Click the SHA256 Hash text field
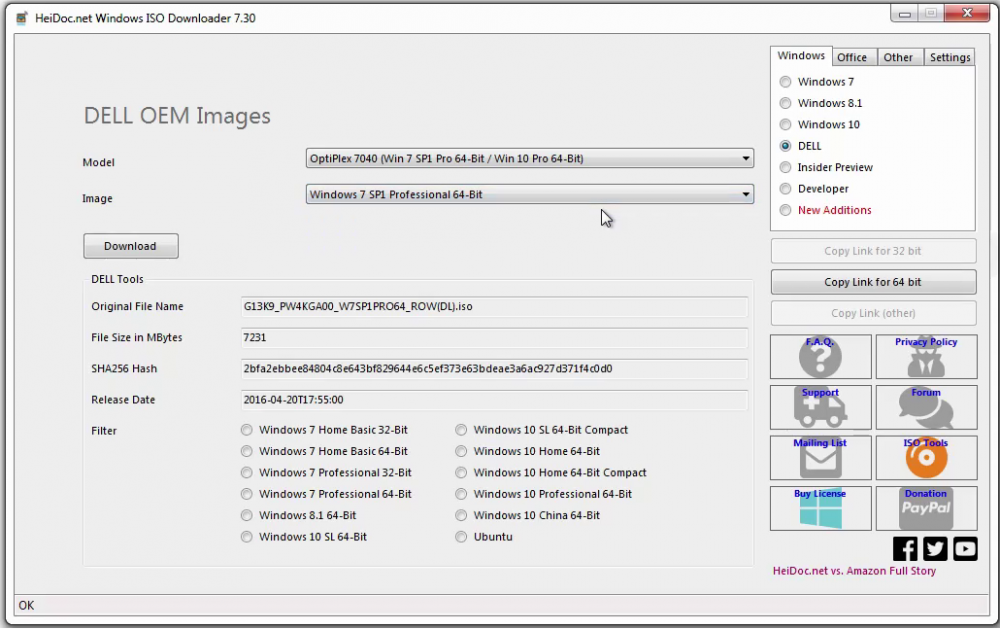1000x629 pixels. 494,369
